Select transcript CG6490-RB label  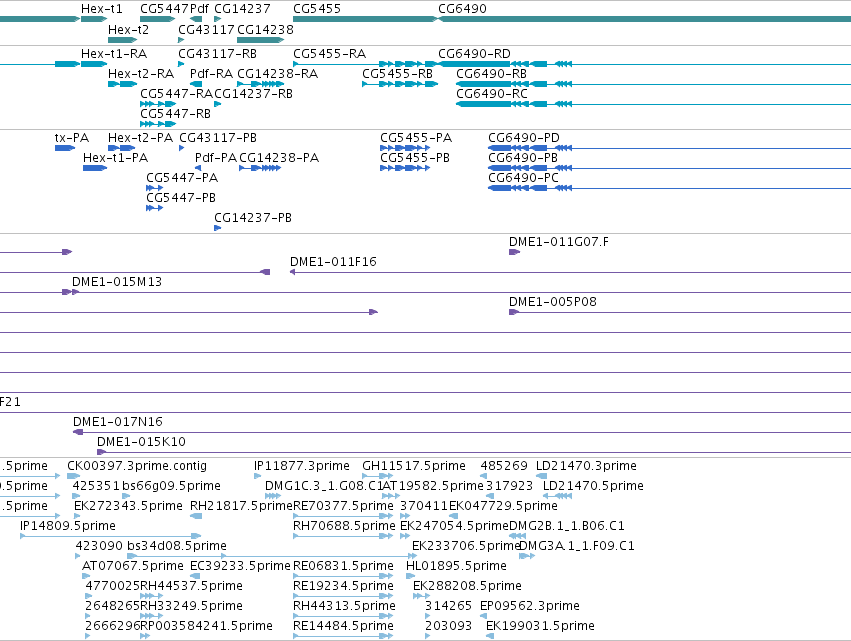(x=491, y=73)
